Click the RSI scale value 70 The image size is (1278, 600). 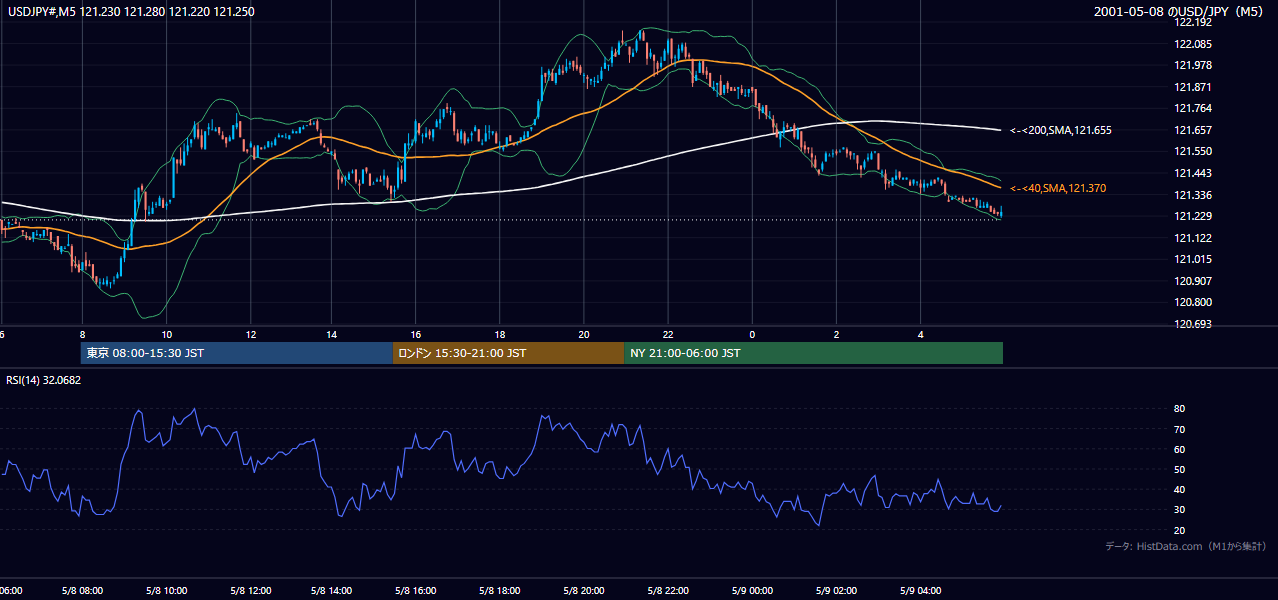pos(1180,429)
